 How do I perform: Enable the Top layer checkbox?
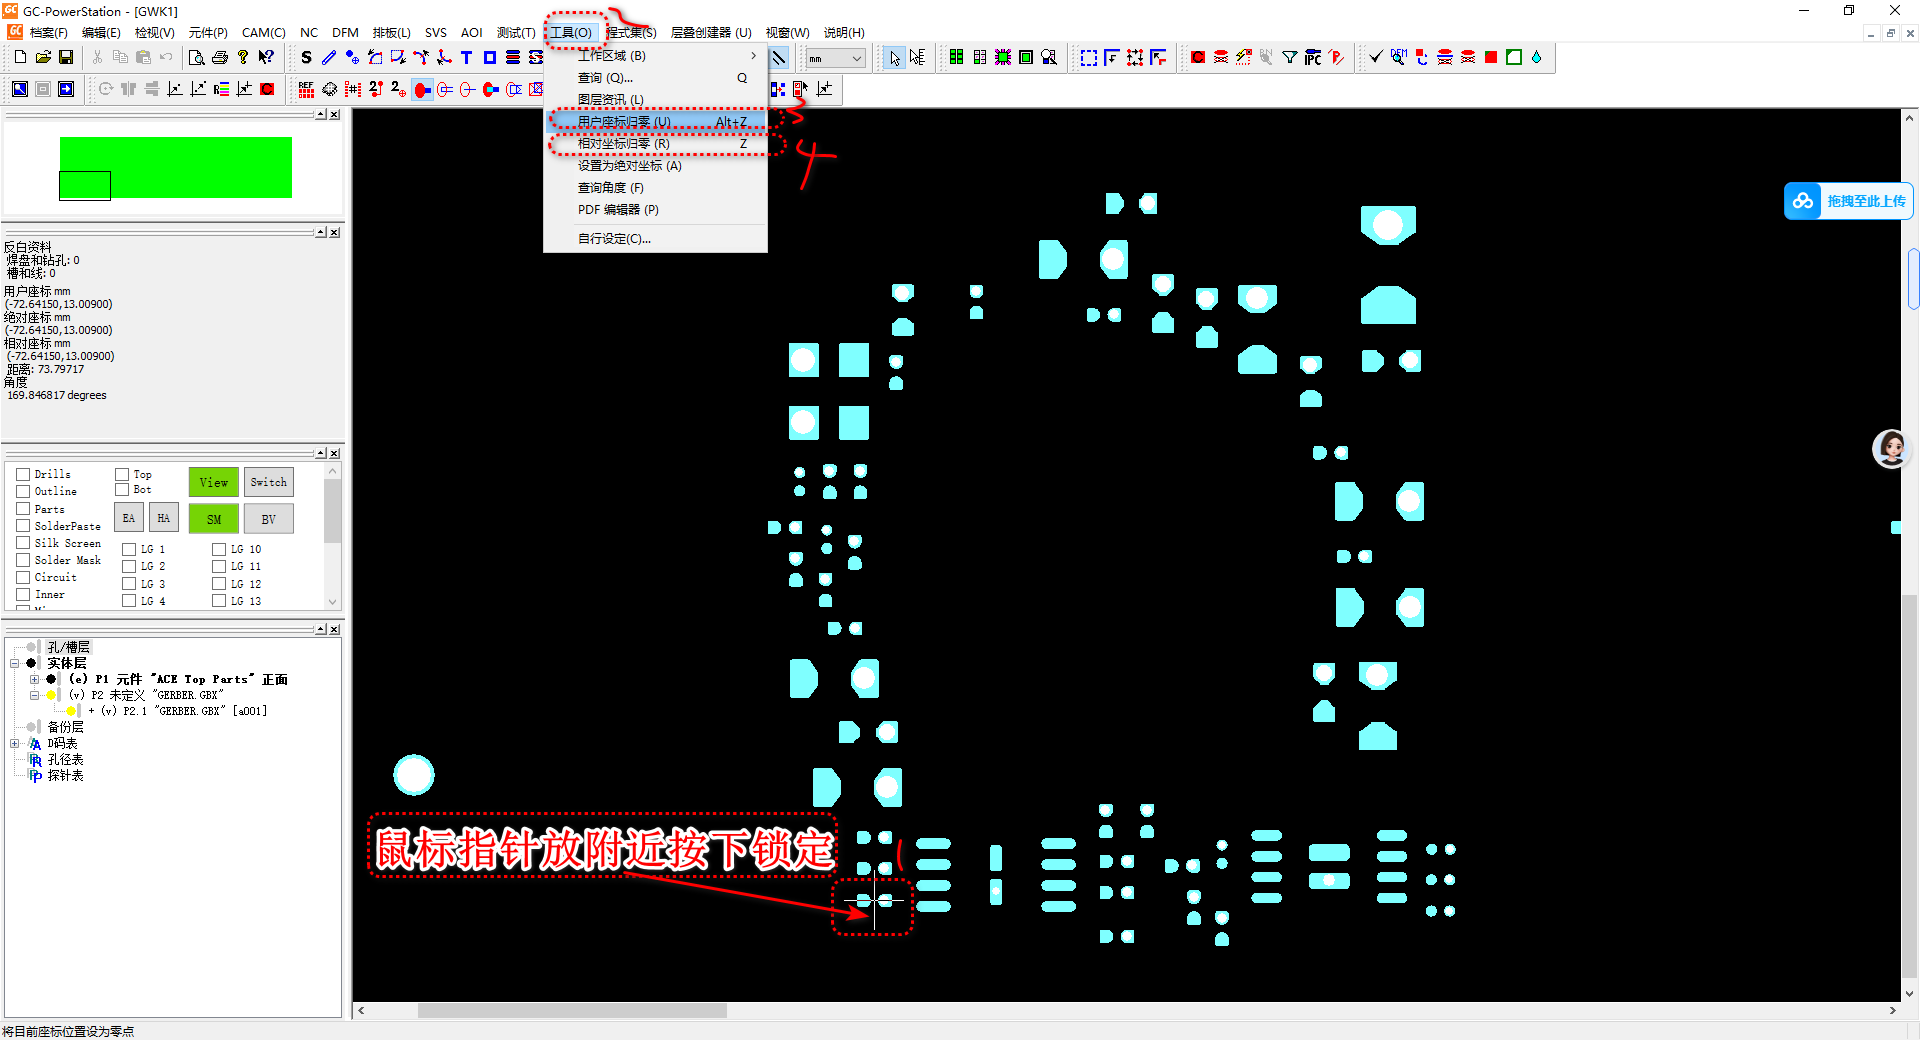tap(122, 474)
